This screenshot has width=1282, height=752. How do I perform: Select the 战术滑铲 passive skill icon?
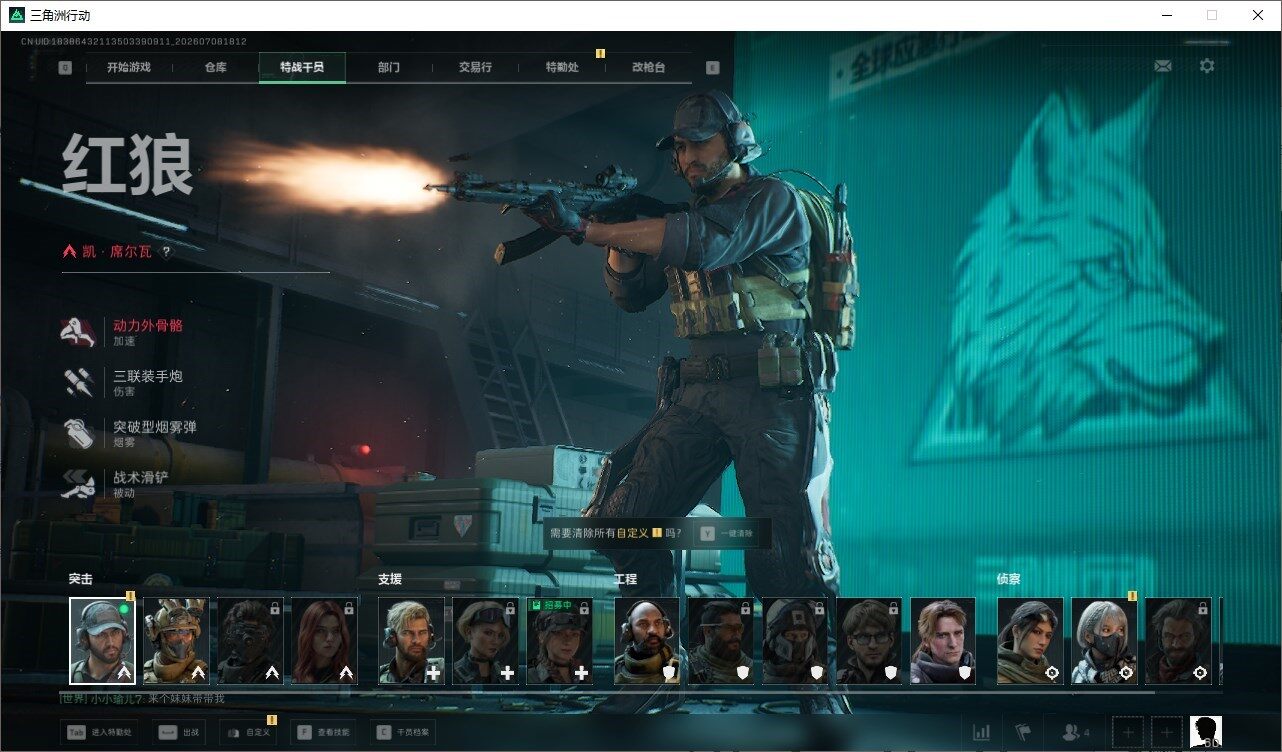click(x=78, y=485)
